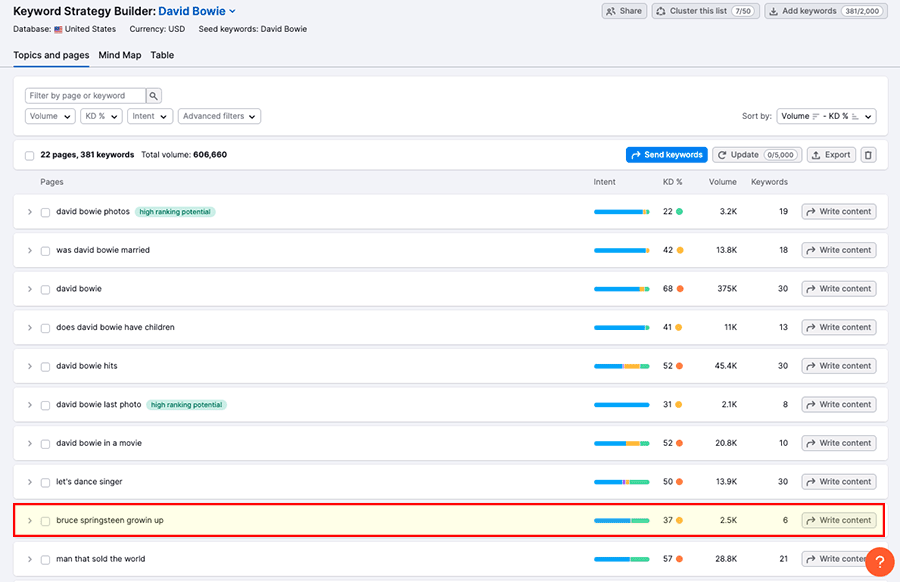
Task: Click the KD % column header
Action: click(x=672, y=182)
